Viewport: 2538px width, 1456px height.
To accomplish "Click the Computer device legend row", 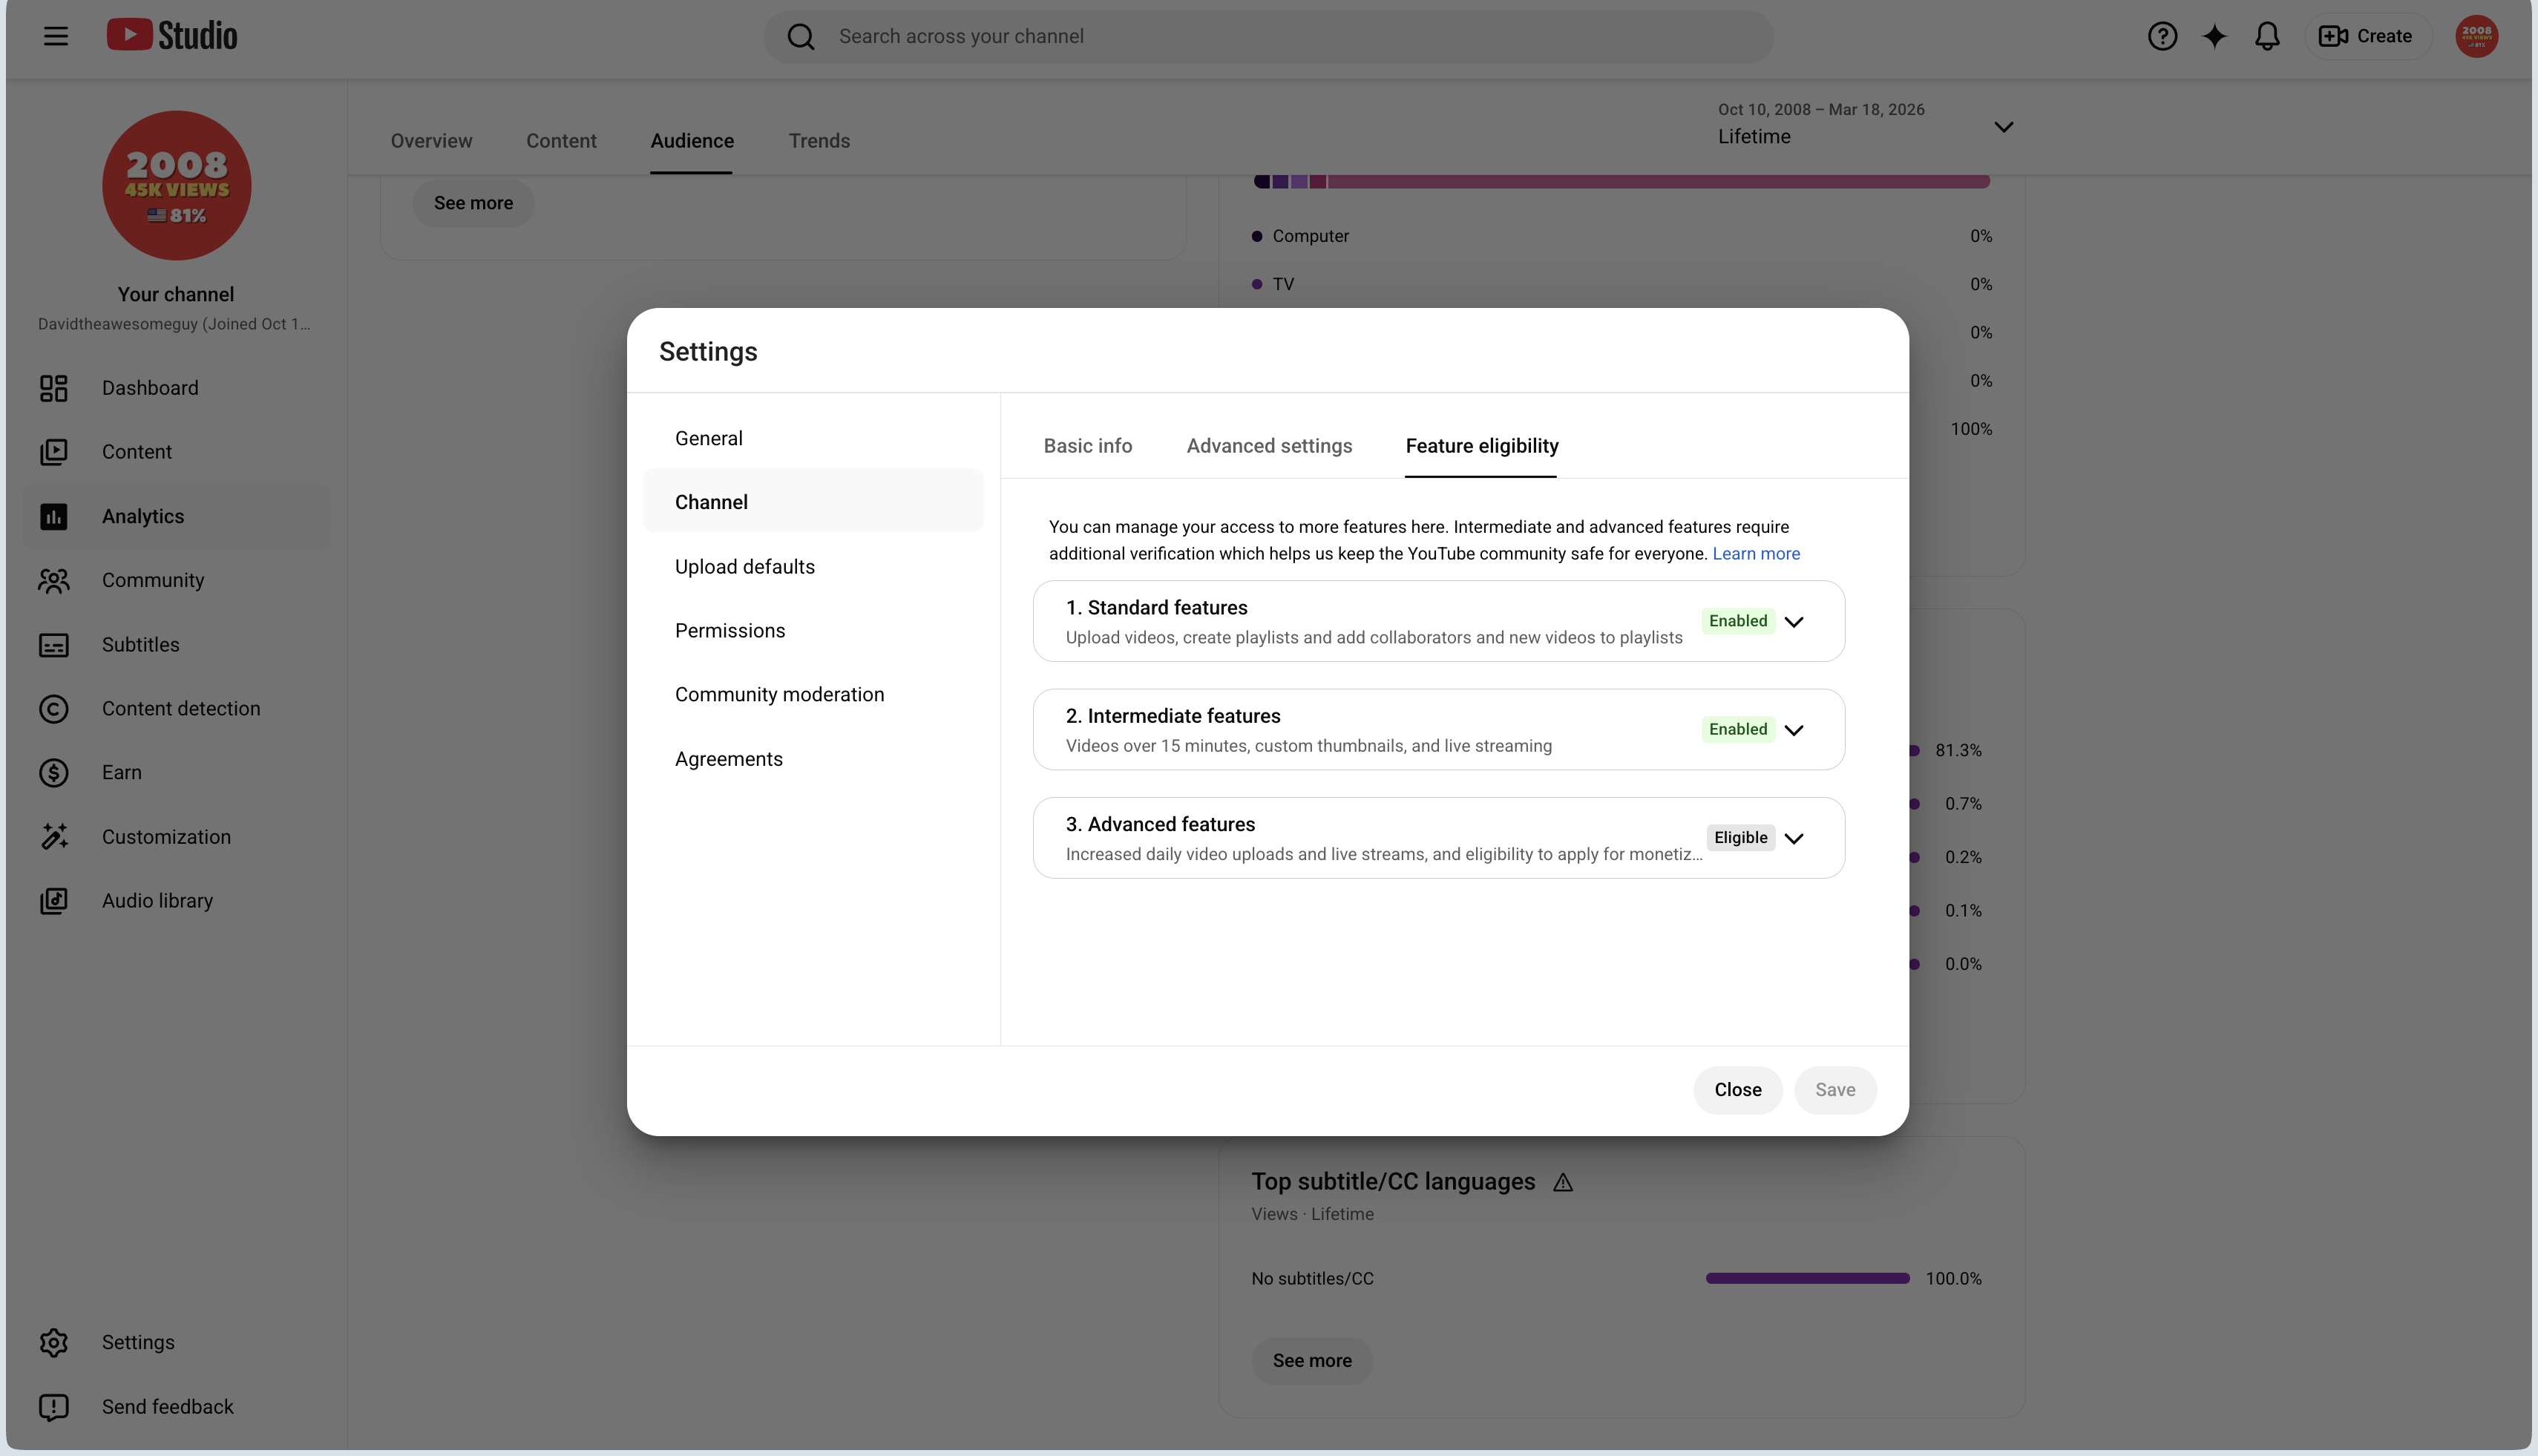I will click(1621, 236).
